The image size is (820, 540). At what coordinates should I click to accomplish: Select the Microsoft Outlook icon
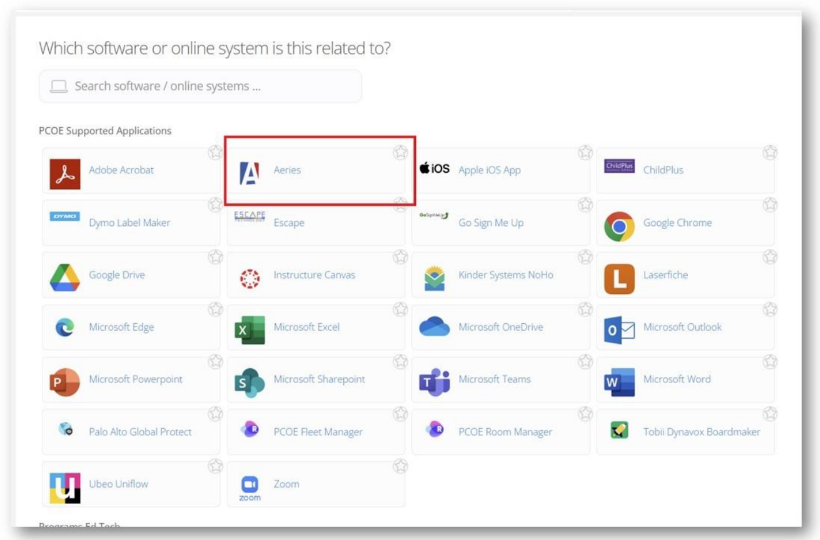(619, 330)
